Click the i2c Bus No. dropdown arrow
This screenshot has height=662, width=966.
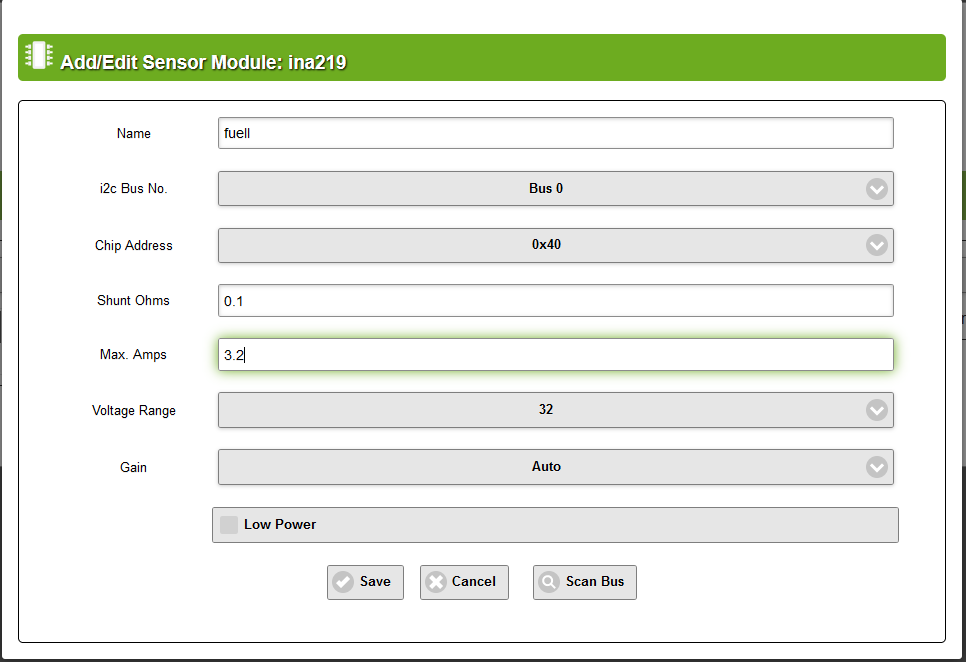[877, 189]
